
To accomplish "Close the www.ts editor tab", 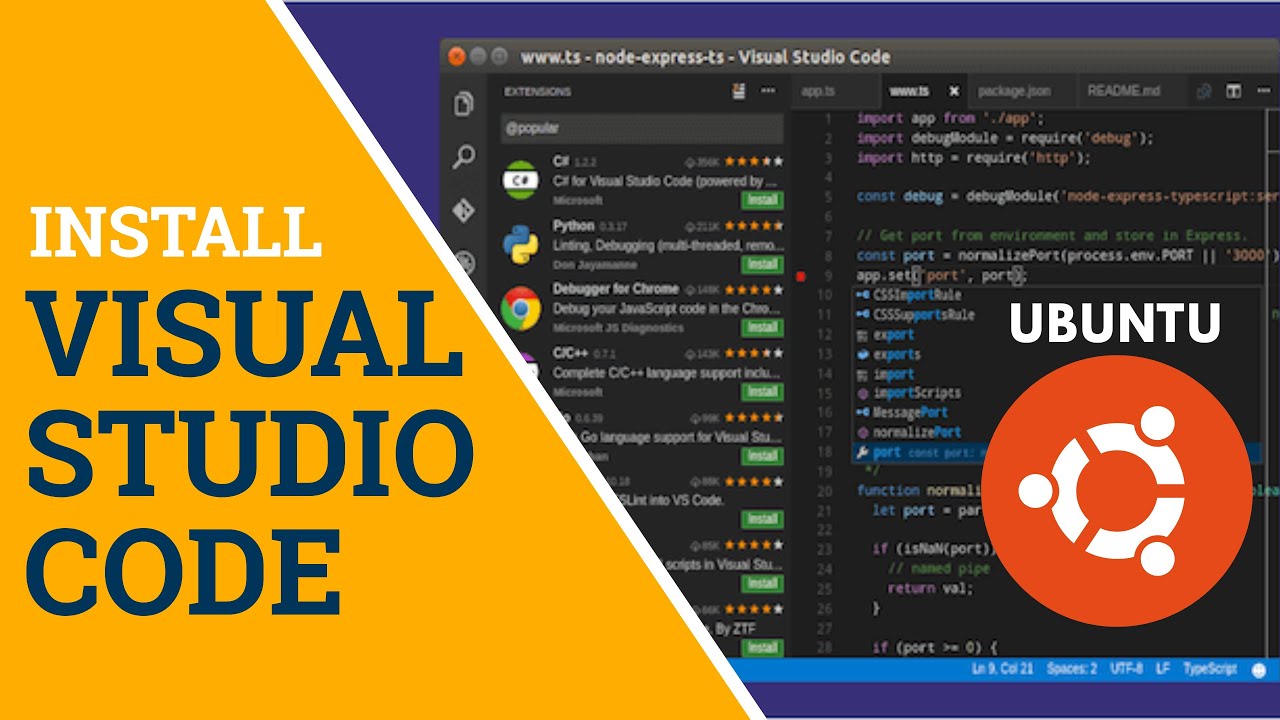I will 954,91.
